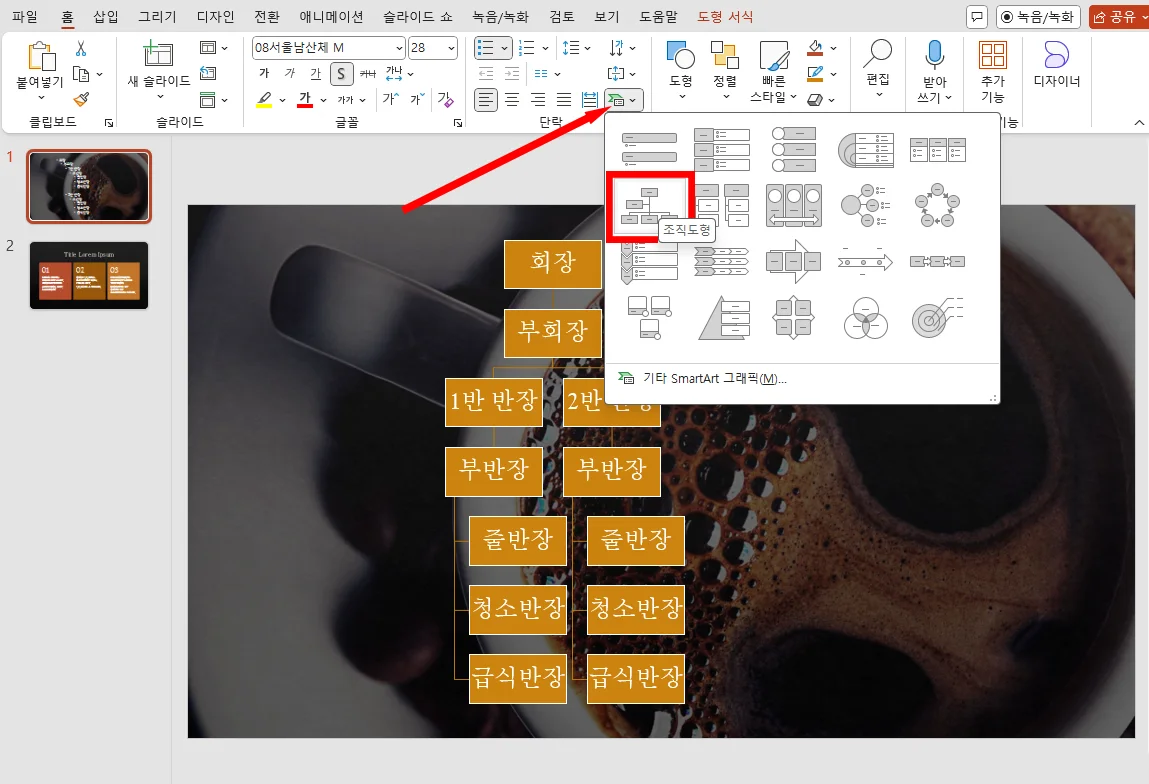The height and width of the screenshot is (784, 1149).
Task: Open the shape fill paint bucket
Action: (815, 48)
